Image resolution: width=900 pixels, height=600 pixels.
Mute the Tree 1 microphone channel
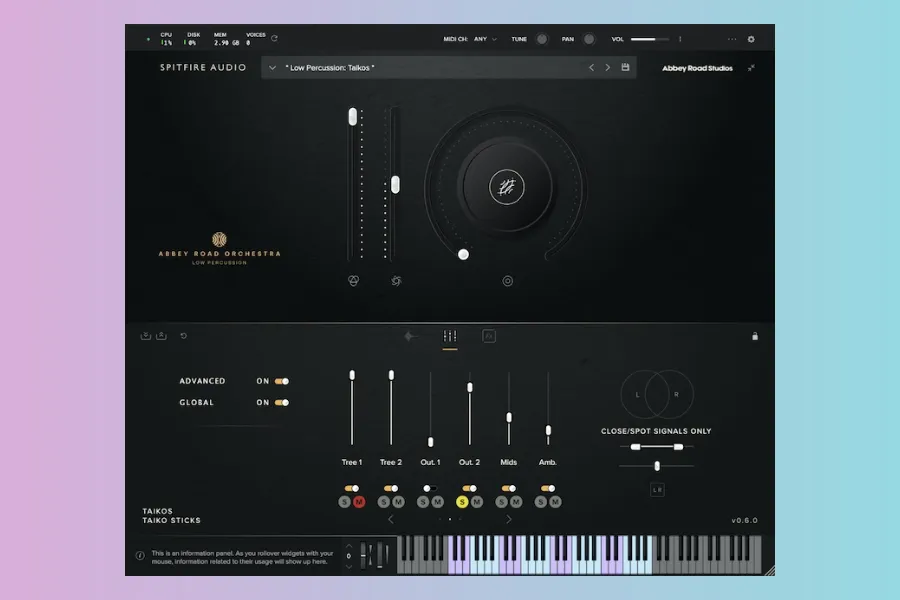[x=358, y=502]
